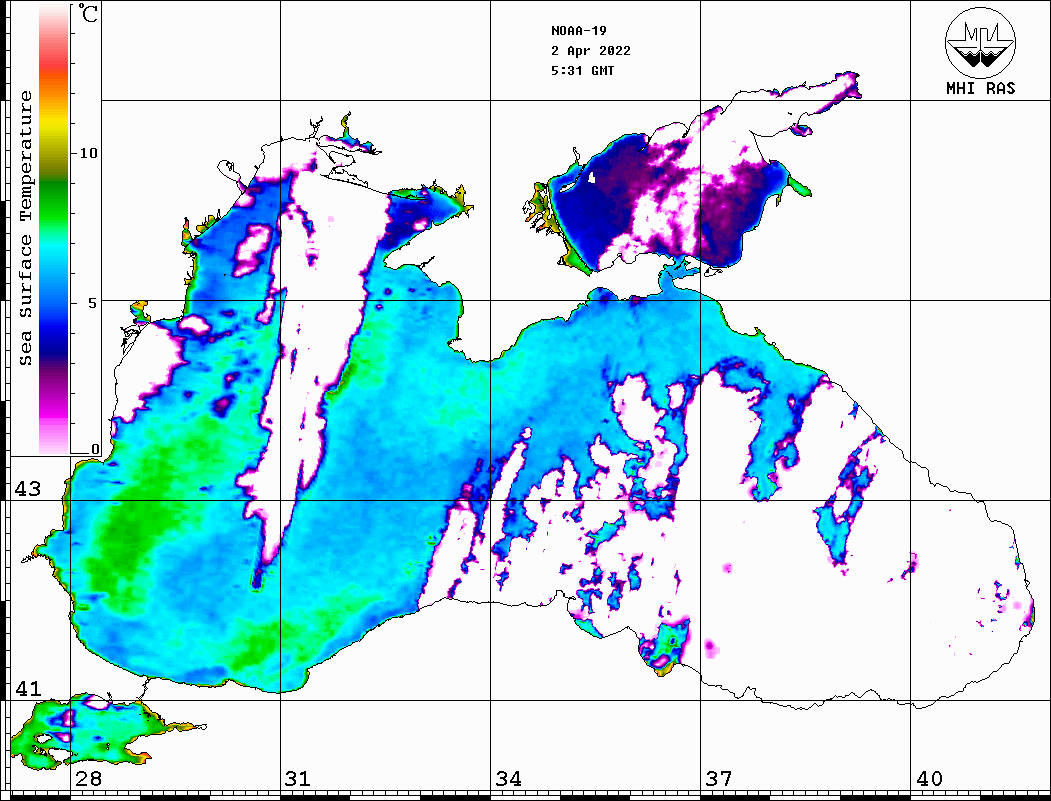The height and width of the screenshot is (801, 1051).
Task: Click the '5:31 GMT' time text
Action: pyautogui.click(x=582, y=70)
